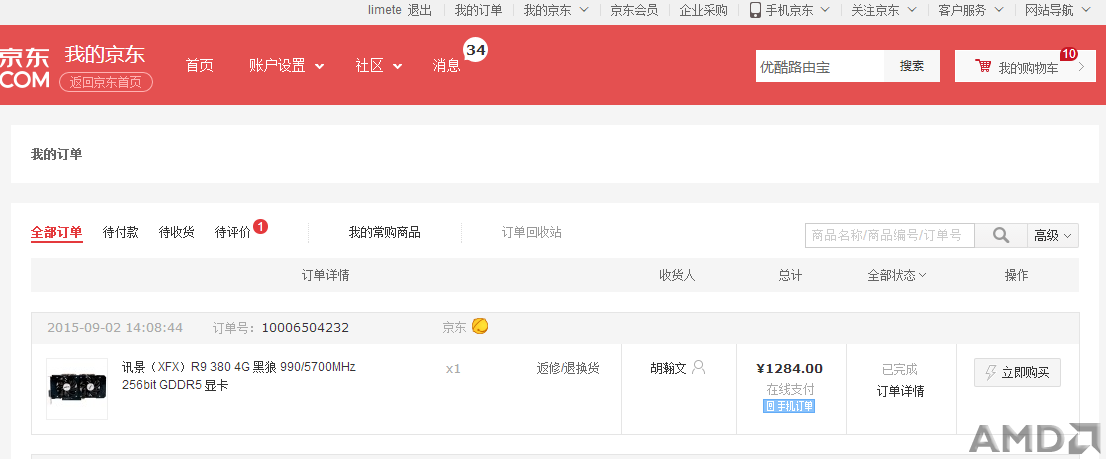
Task: Open the graphics card product thumbnail
Action: pos(77,388)
